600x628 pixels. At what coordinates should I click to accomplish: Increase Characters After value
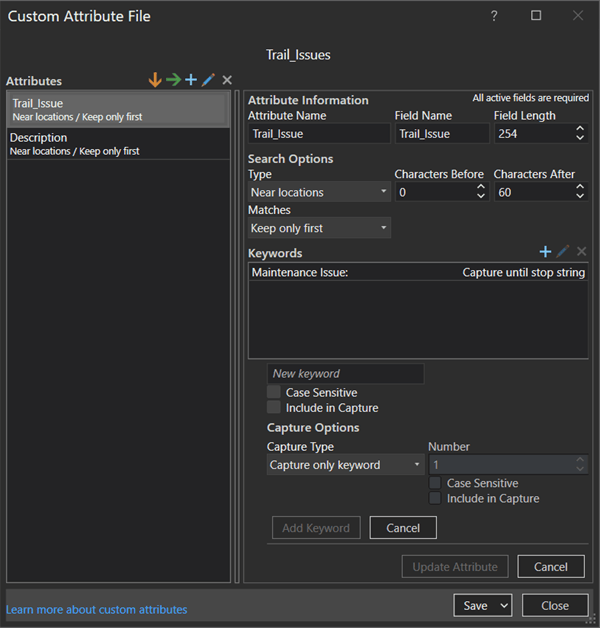[x=580, y=187]
